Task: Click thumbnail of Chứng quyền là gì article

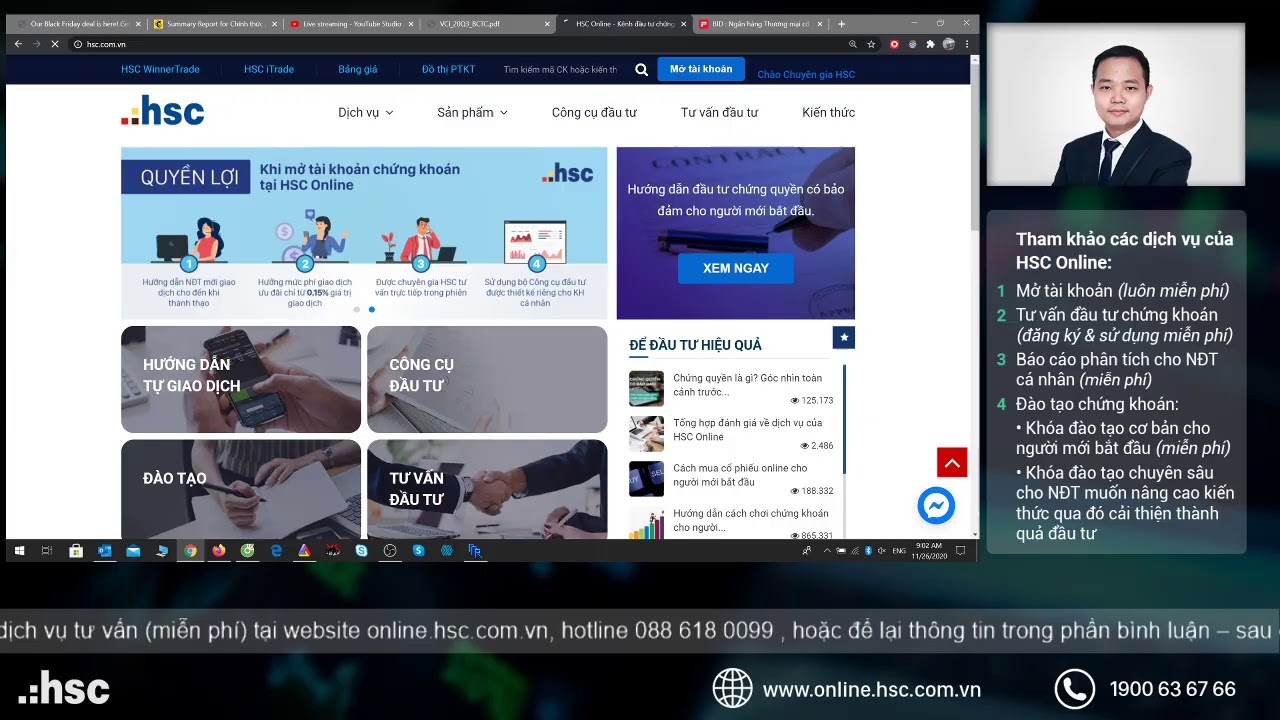Action: coord(646,388)
